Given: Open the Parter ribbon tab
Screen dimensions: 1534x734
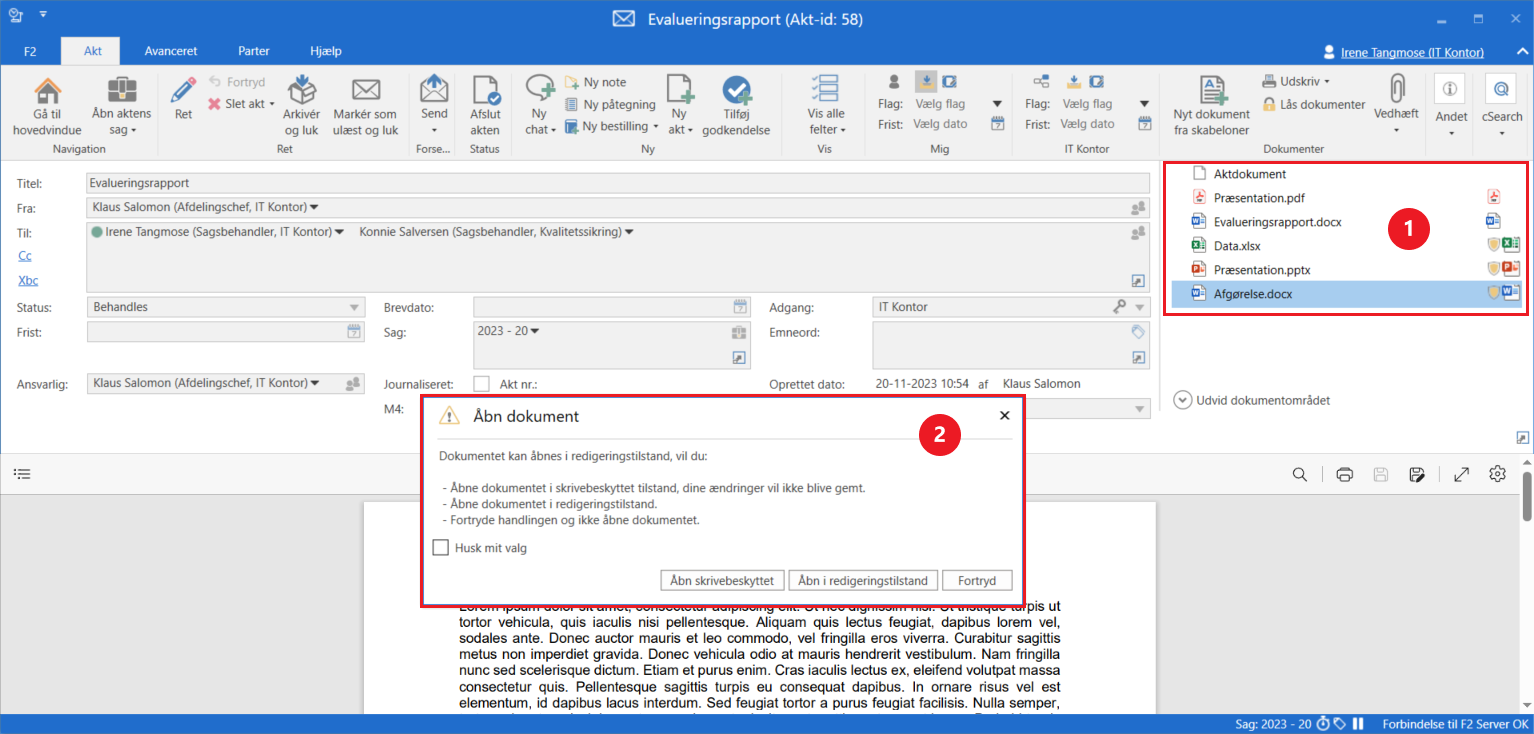Looking at the screenshot, I should (x=253, y=51).
